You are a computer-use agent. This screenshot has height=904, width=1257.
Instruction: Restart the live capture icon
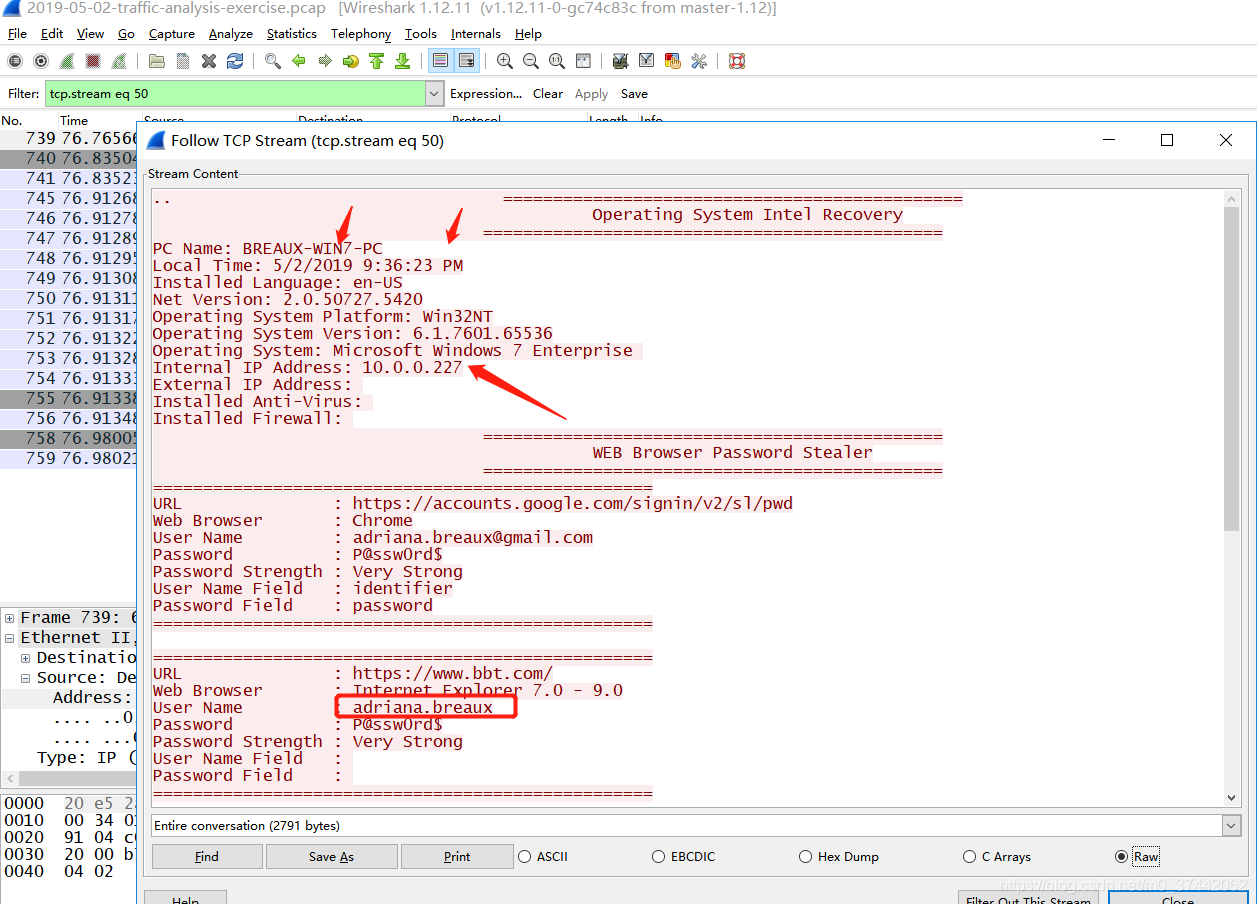click(119, 61)
